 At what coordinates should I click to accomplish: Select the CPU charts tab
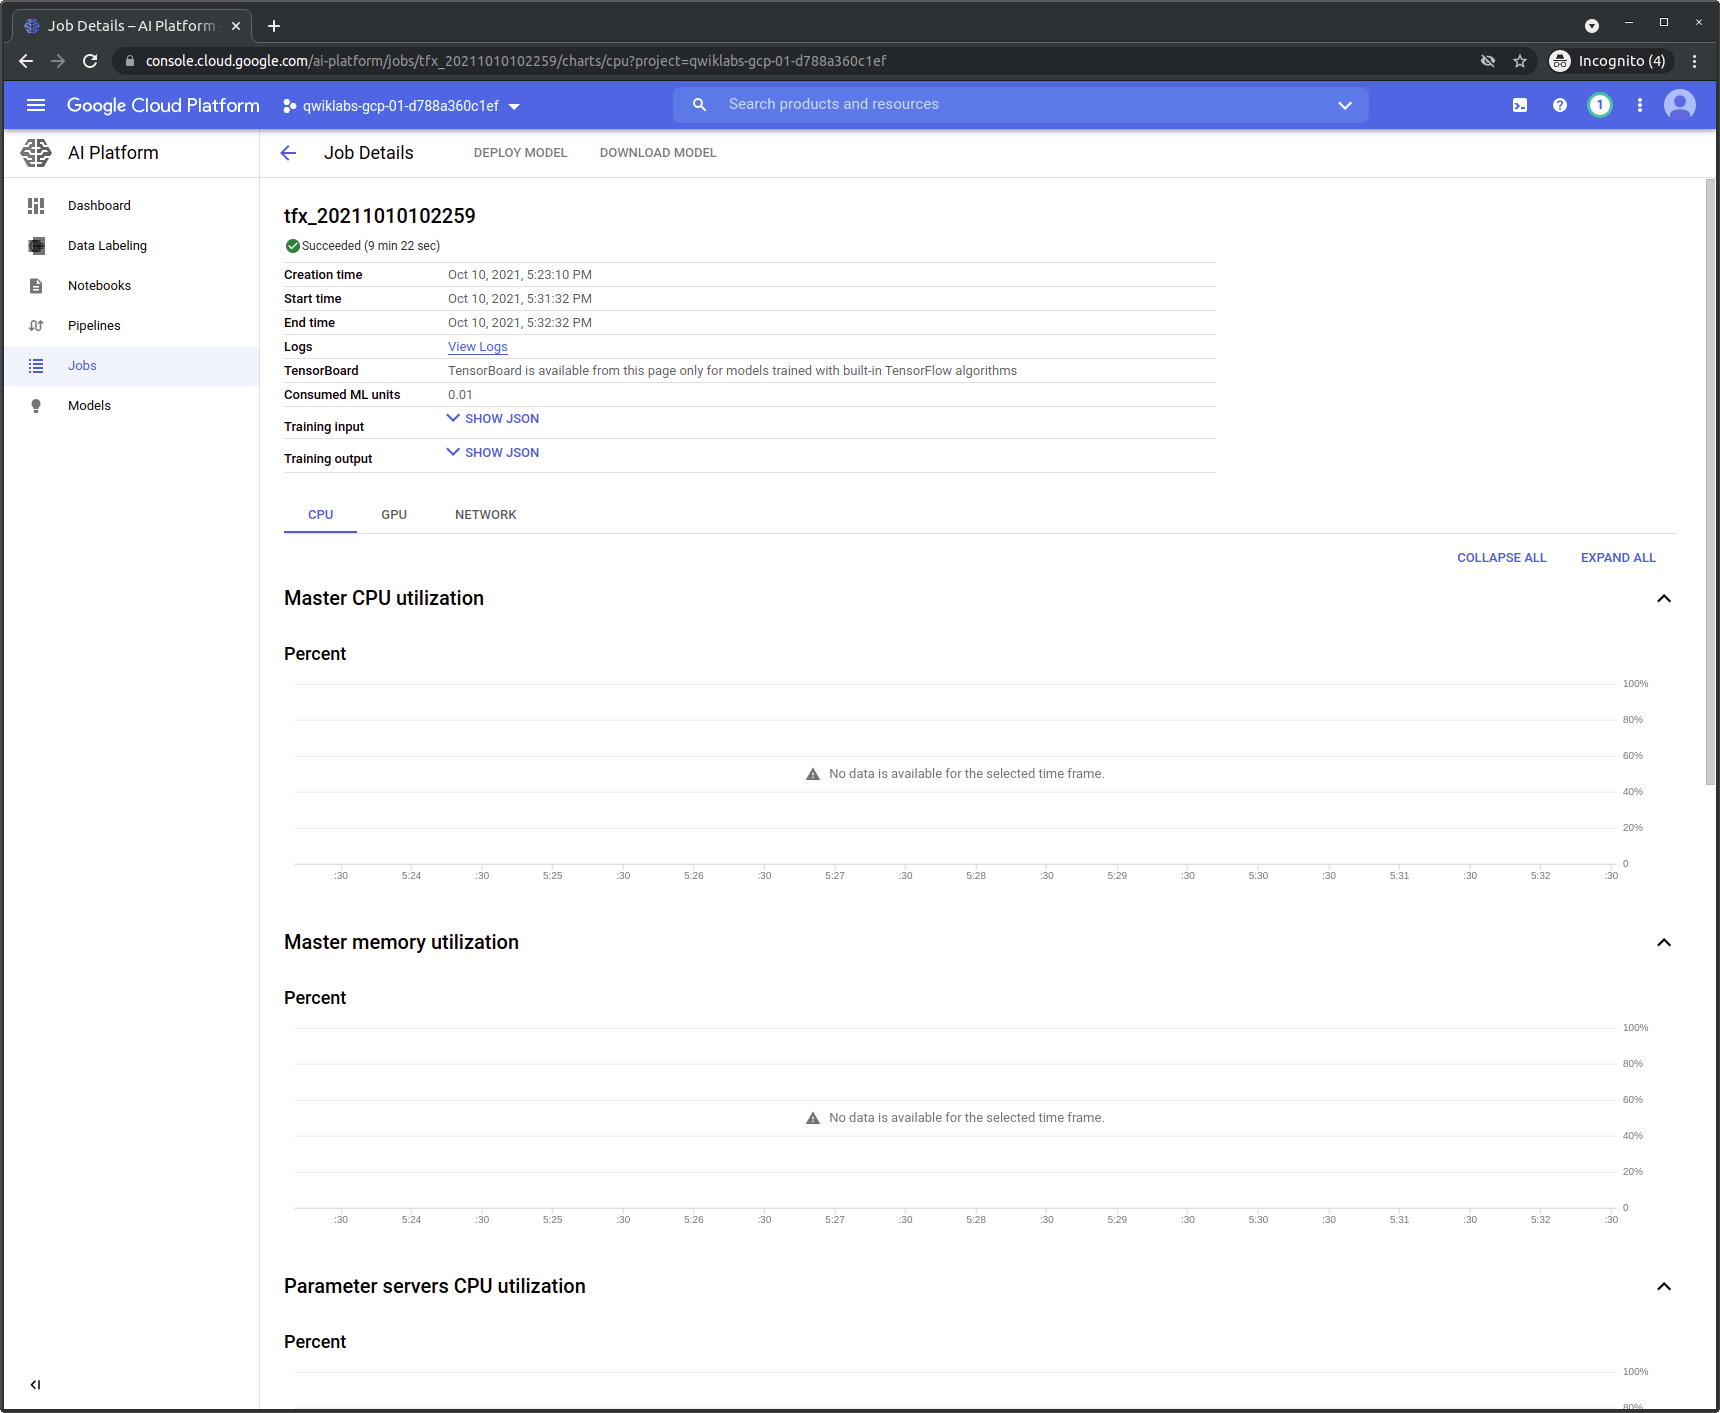tap(320, 515)
